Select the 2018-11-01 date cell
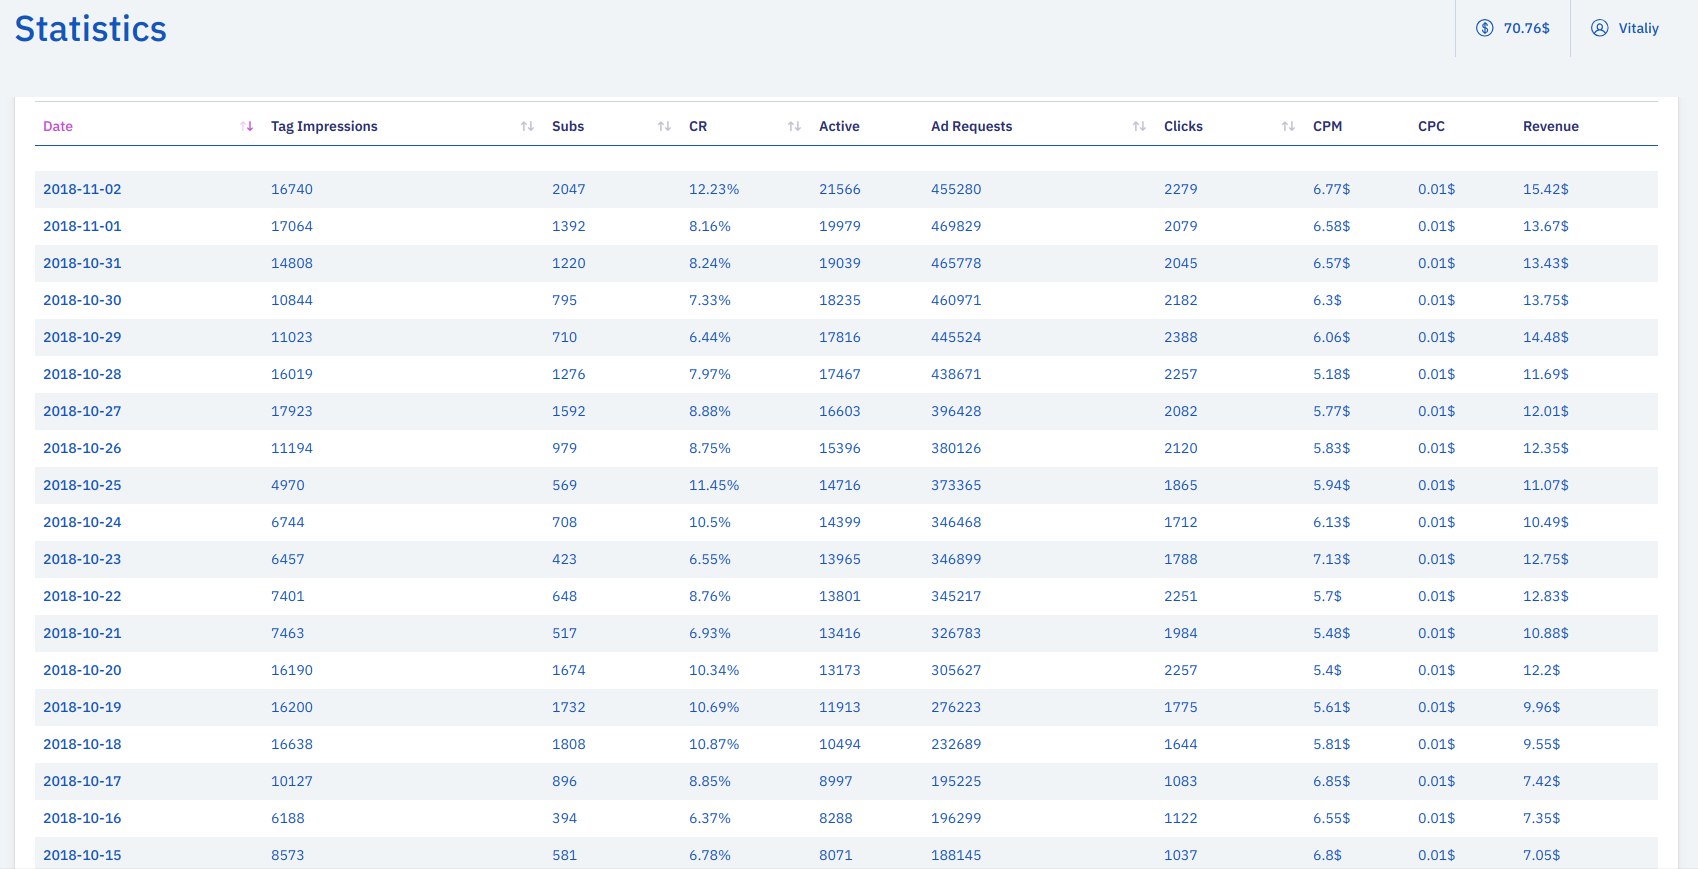This screenshot has height=869, width=1698. [x=82, y=226]
